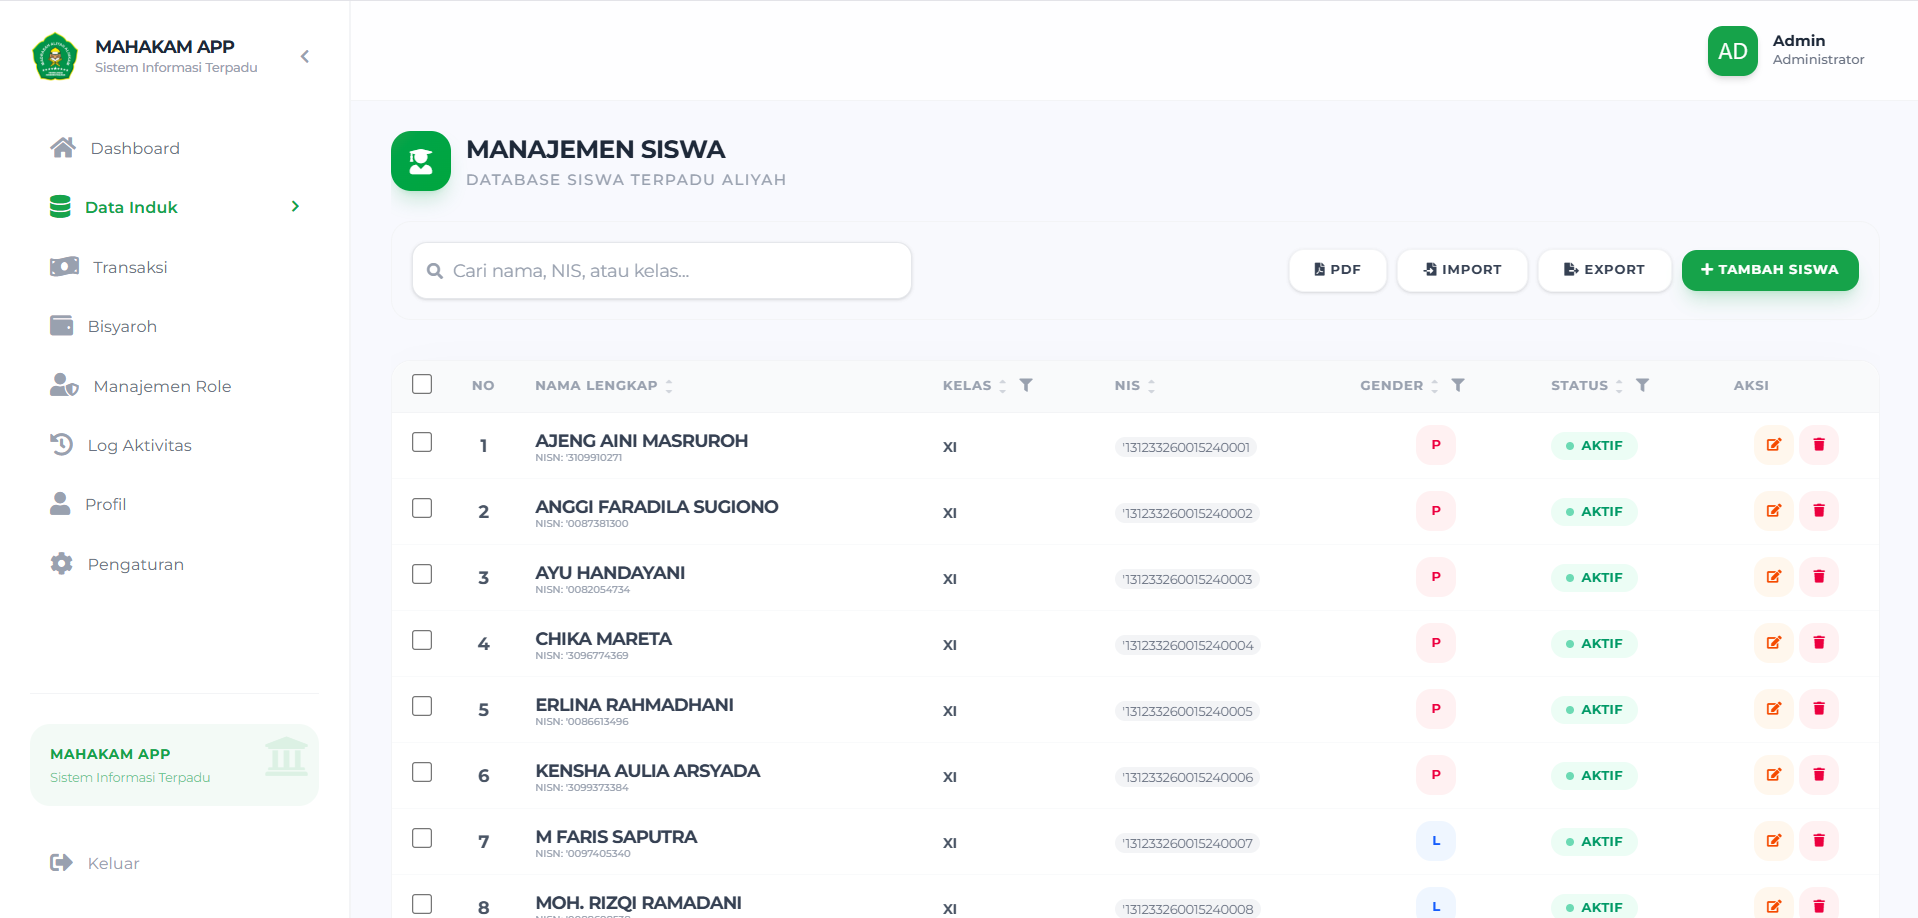Image resolution: width=1918 pixels, height=918 pixels.
Task: Check the box for Anggi Faradila Sugiono
Action: click(x=422, y=508)
